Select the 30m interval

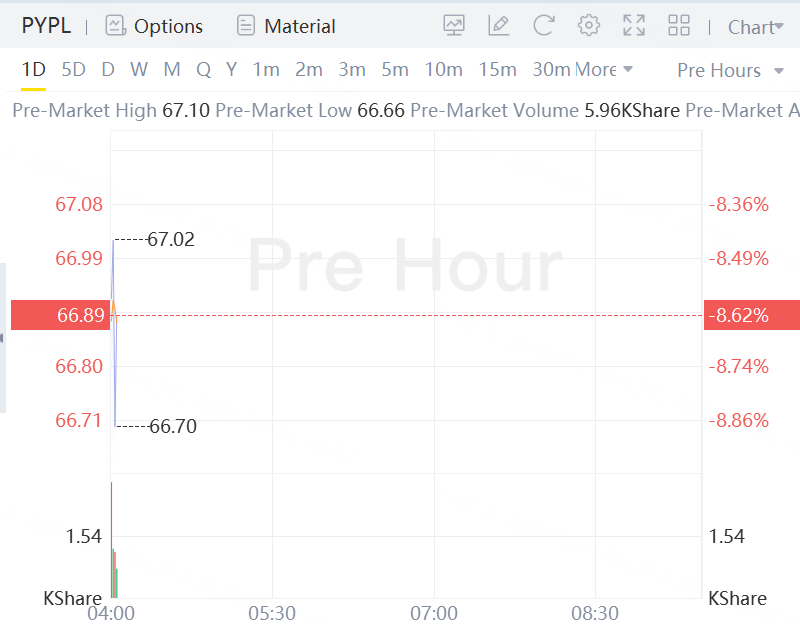pyautogui.click(x=550, y=69)
